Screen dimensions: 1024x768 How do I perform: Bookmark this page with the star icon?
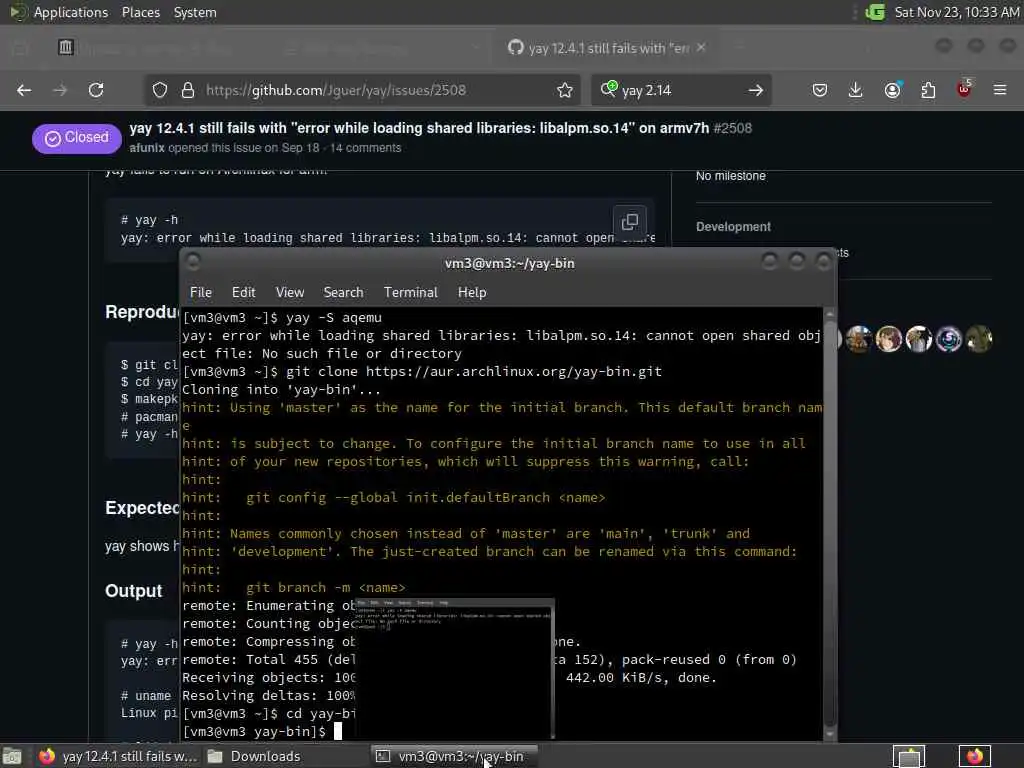(565, 90)
